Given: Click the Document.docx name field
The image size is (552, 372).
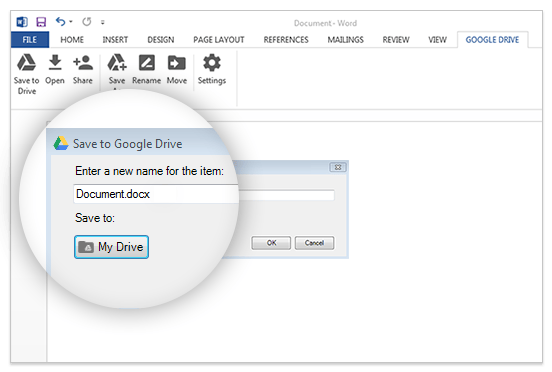Looking at the screenshot, I should [204, 194].
